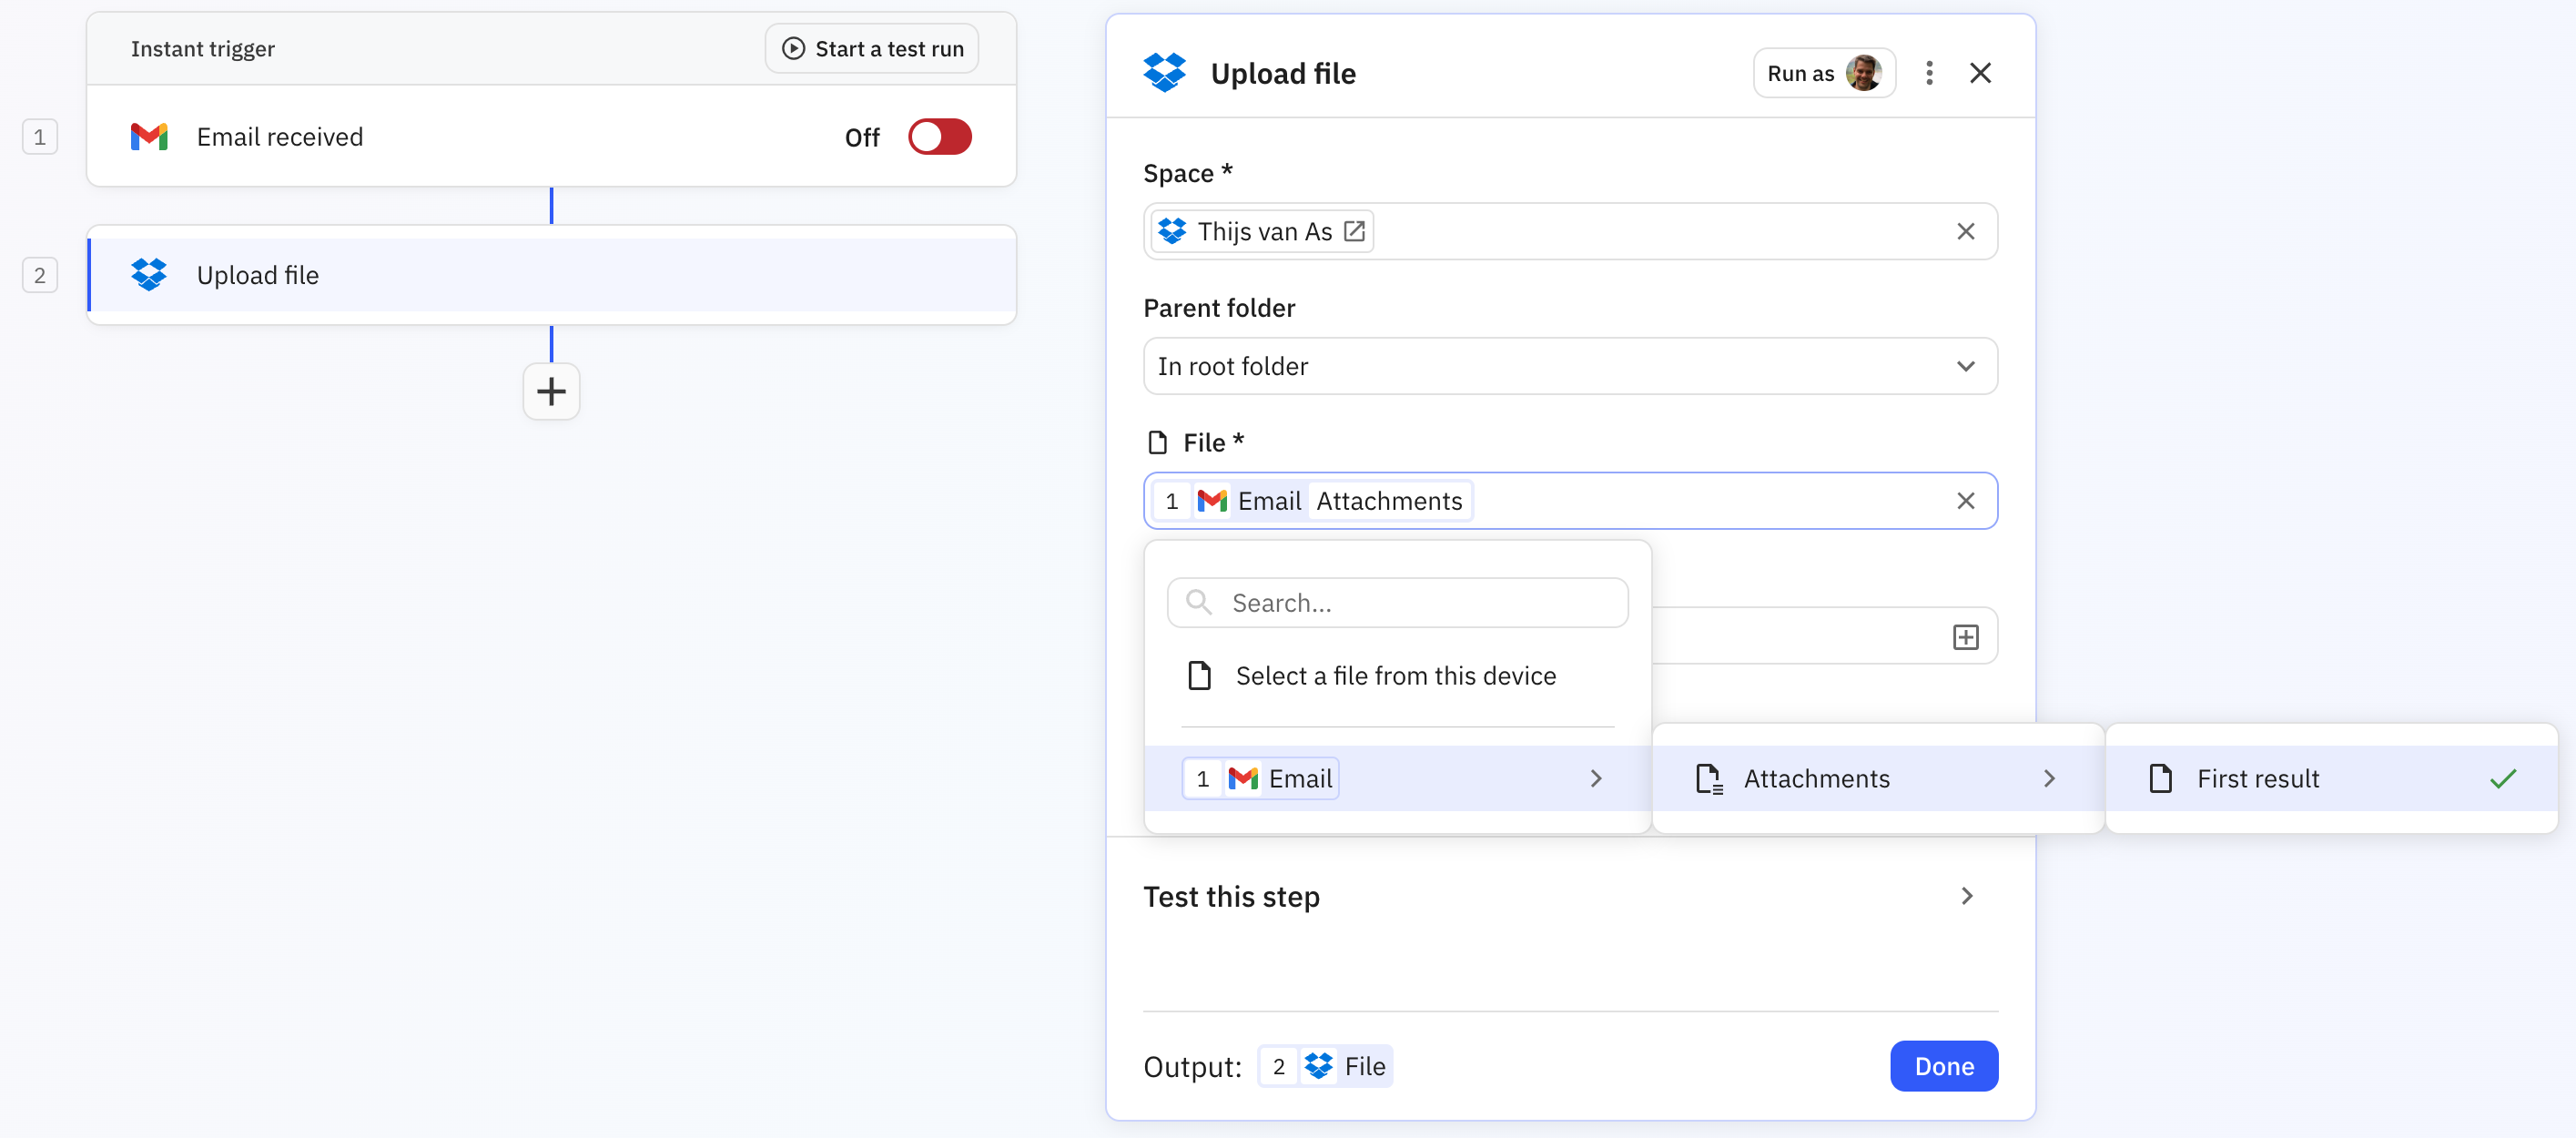Click the Dropbox icon in panel header
2576x1138 pixels.
click(1165, 71)
